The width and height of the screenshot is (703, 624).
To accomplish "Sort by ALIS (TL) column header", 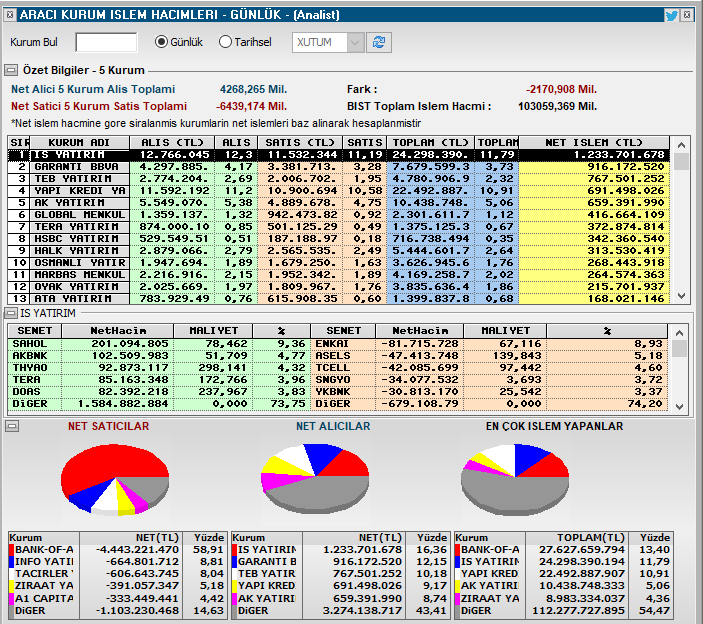I will [172, 143].
